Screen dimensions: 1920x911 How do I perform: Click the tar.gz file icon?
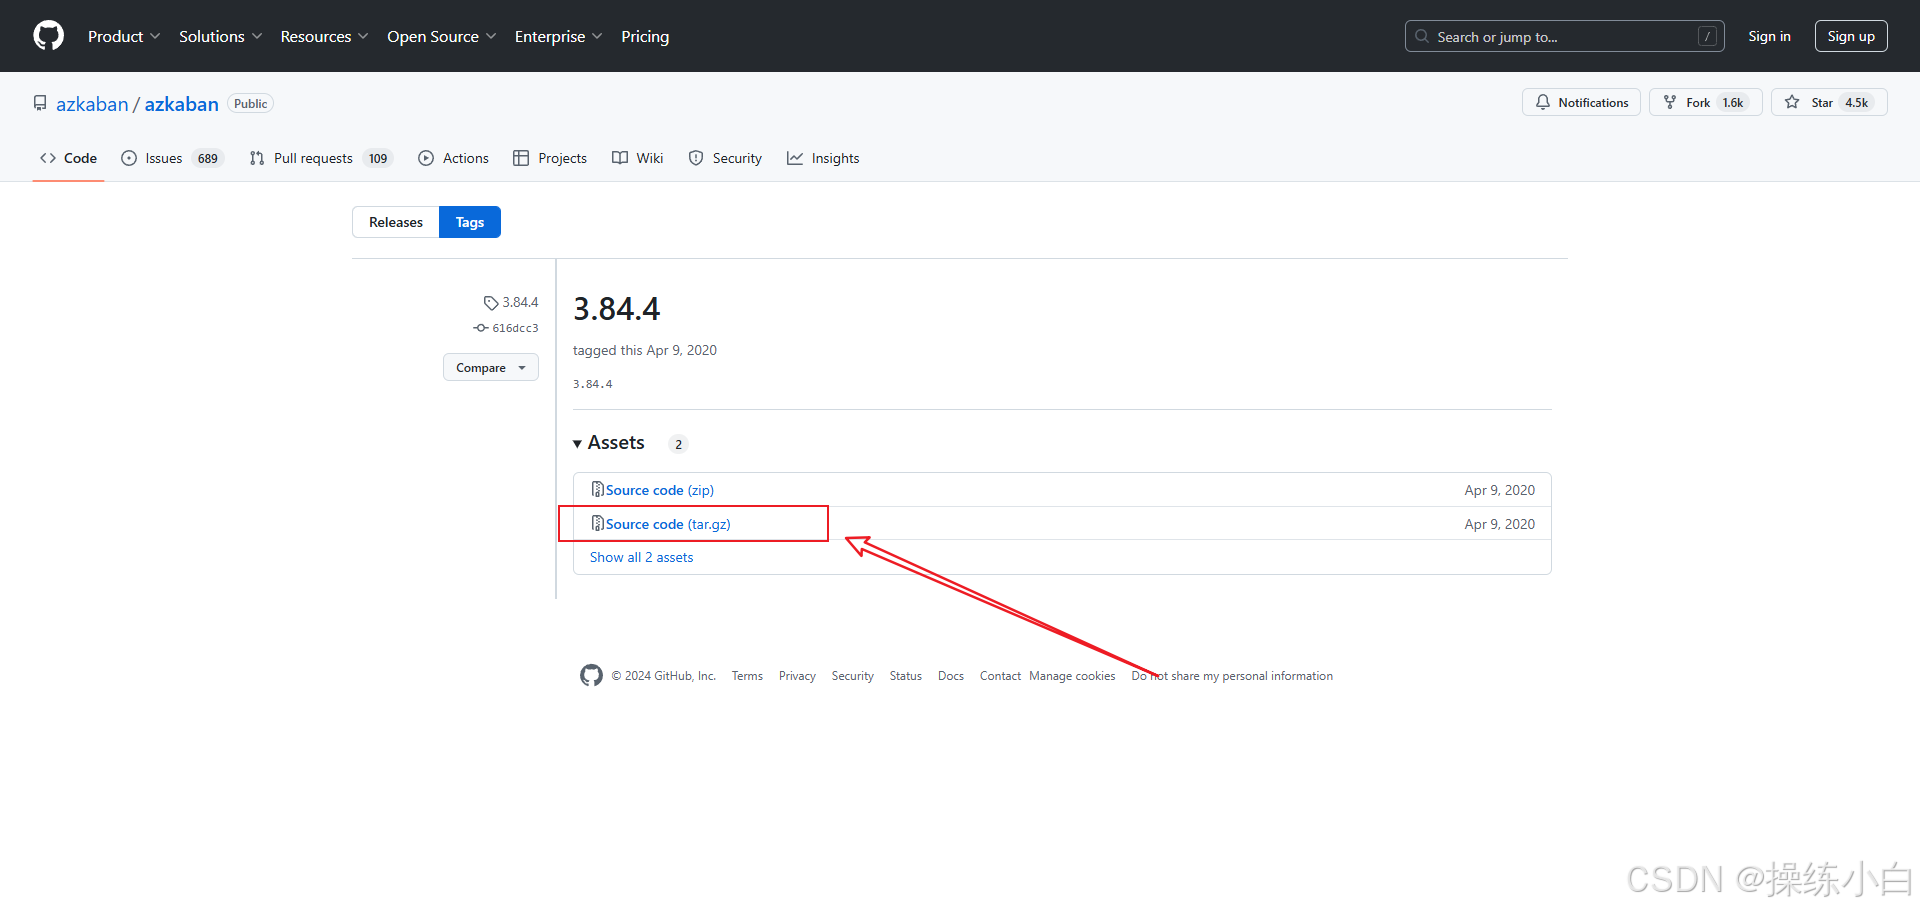(598, 523)
